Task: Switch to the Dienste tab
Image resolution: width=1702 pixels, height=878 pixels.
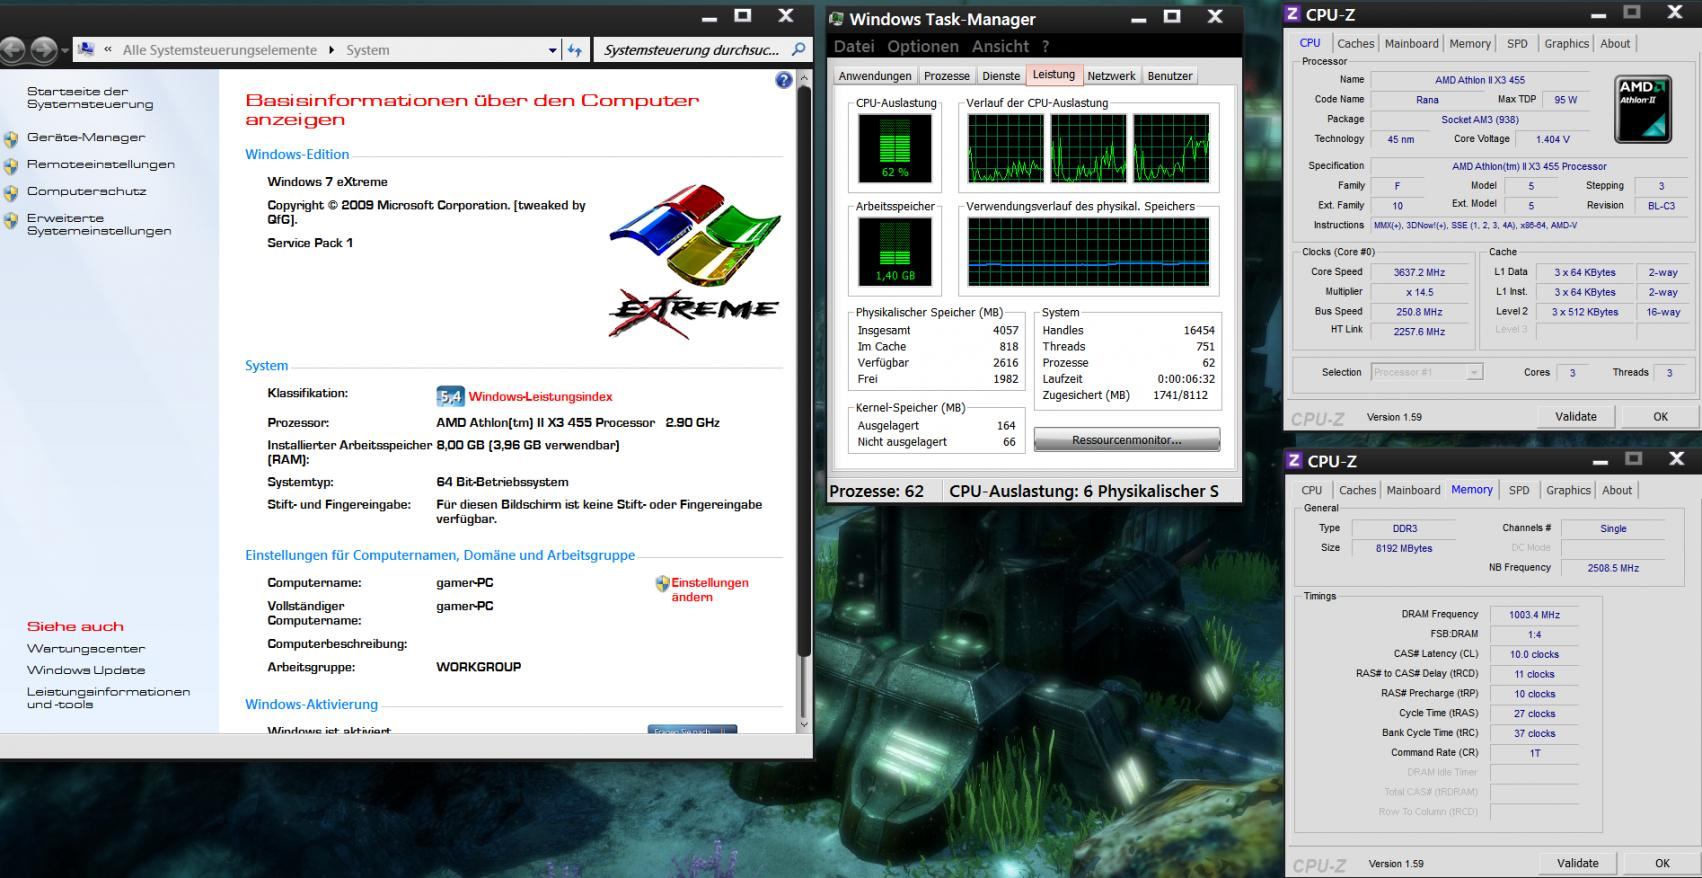Action: point(1001,76)
